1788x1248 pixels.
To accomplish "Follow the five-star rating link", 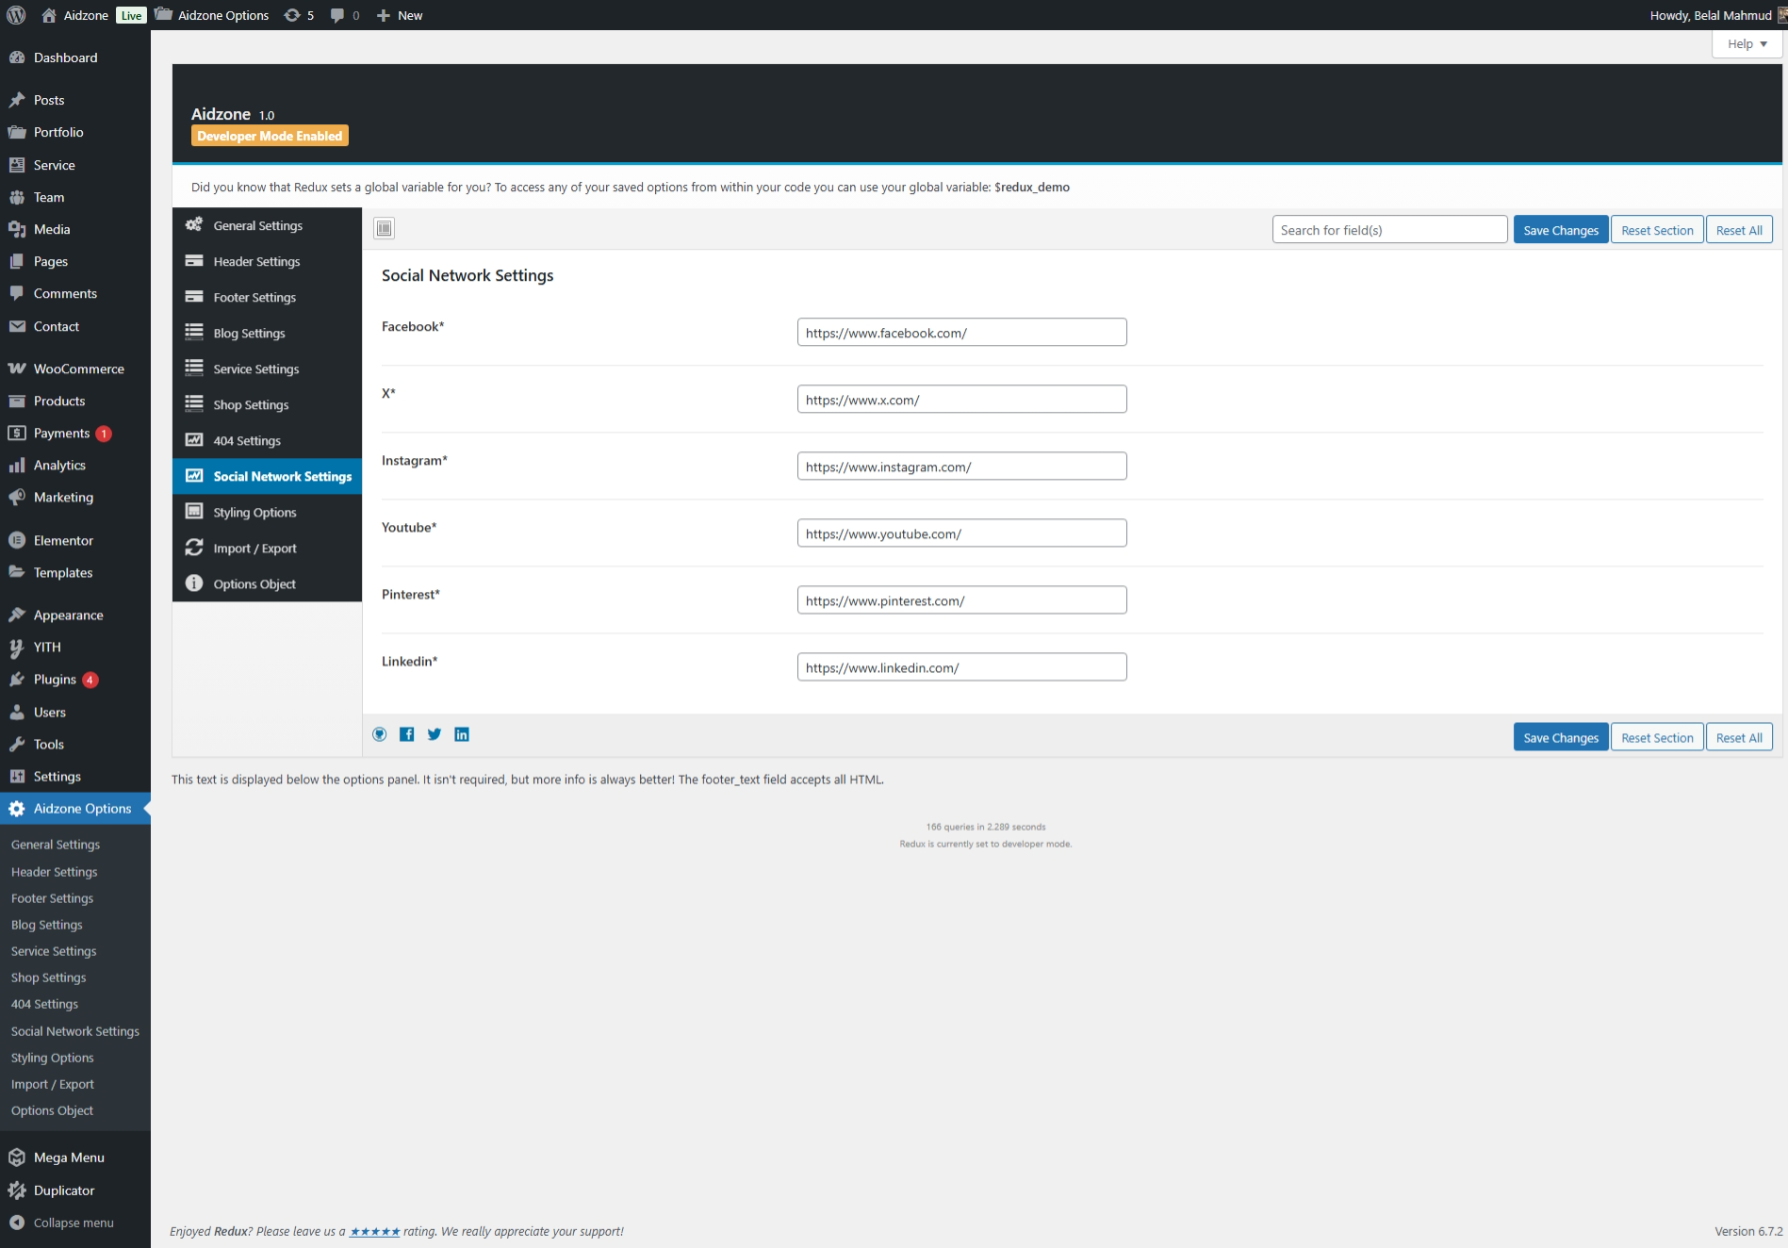I will tap(375, 1232).
